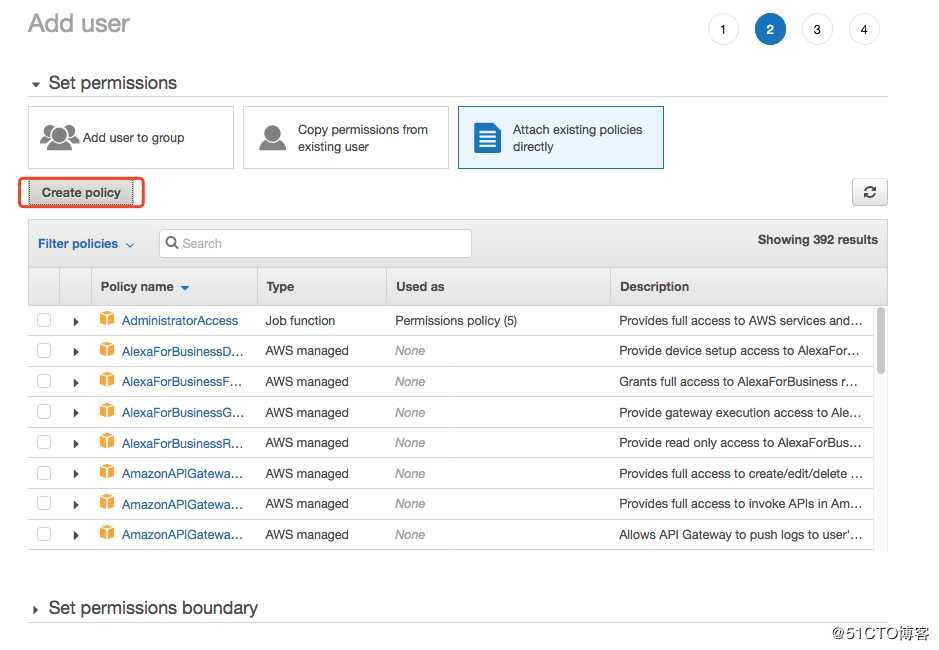Click 'Provides full access to AWS services and...' description
The width and height of the screenshot is (939, 650).
(741, 321)
